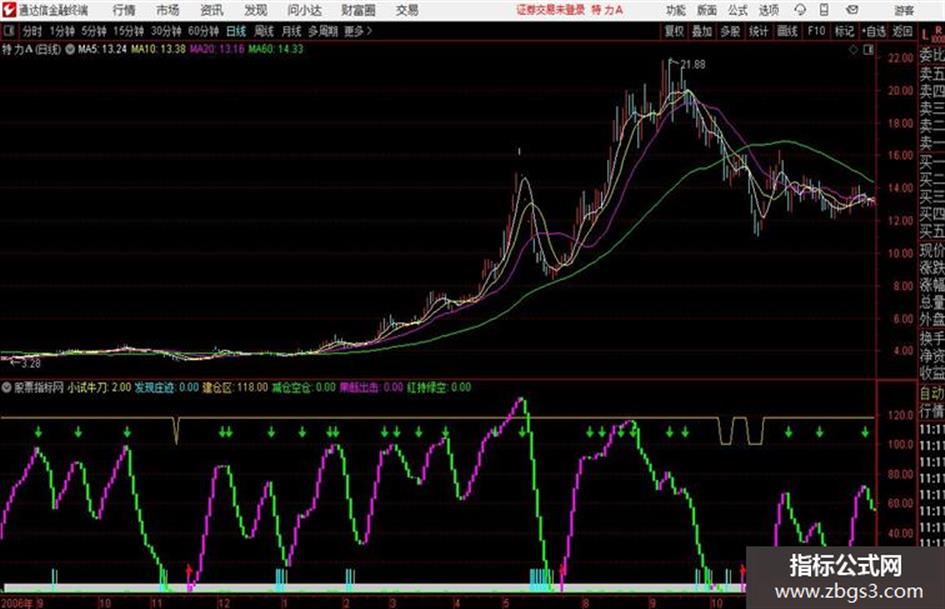Click 小试牛刀: 2.00 indicator value

tap(99, 387)
